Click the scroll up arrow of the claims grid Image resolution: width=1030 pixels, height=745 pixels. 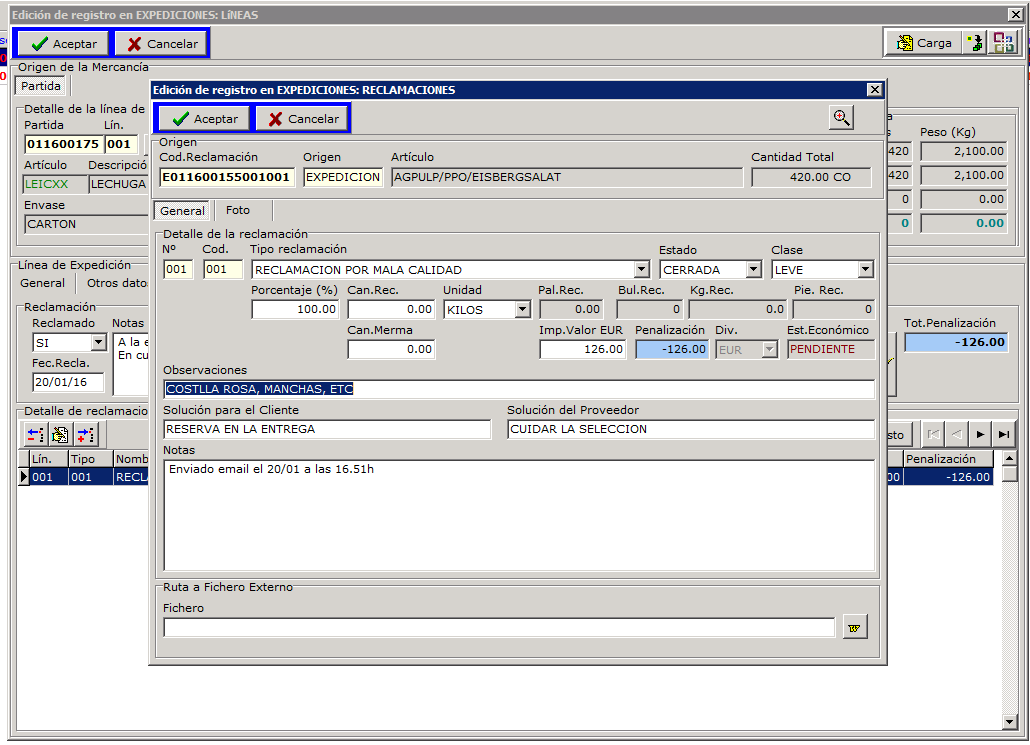1009,458
